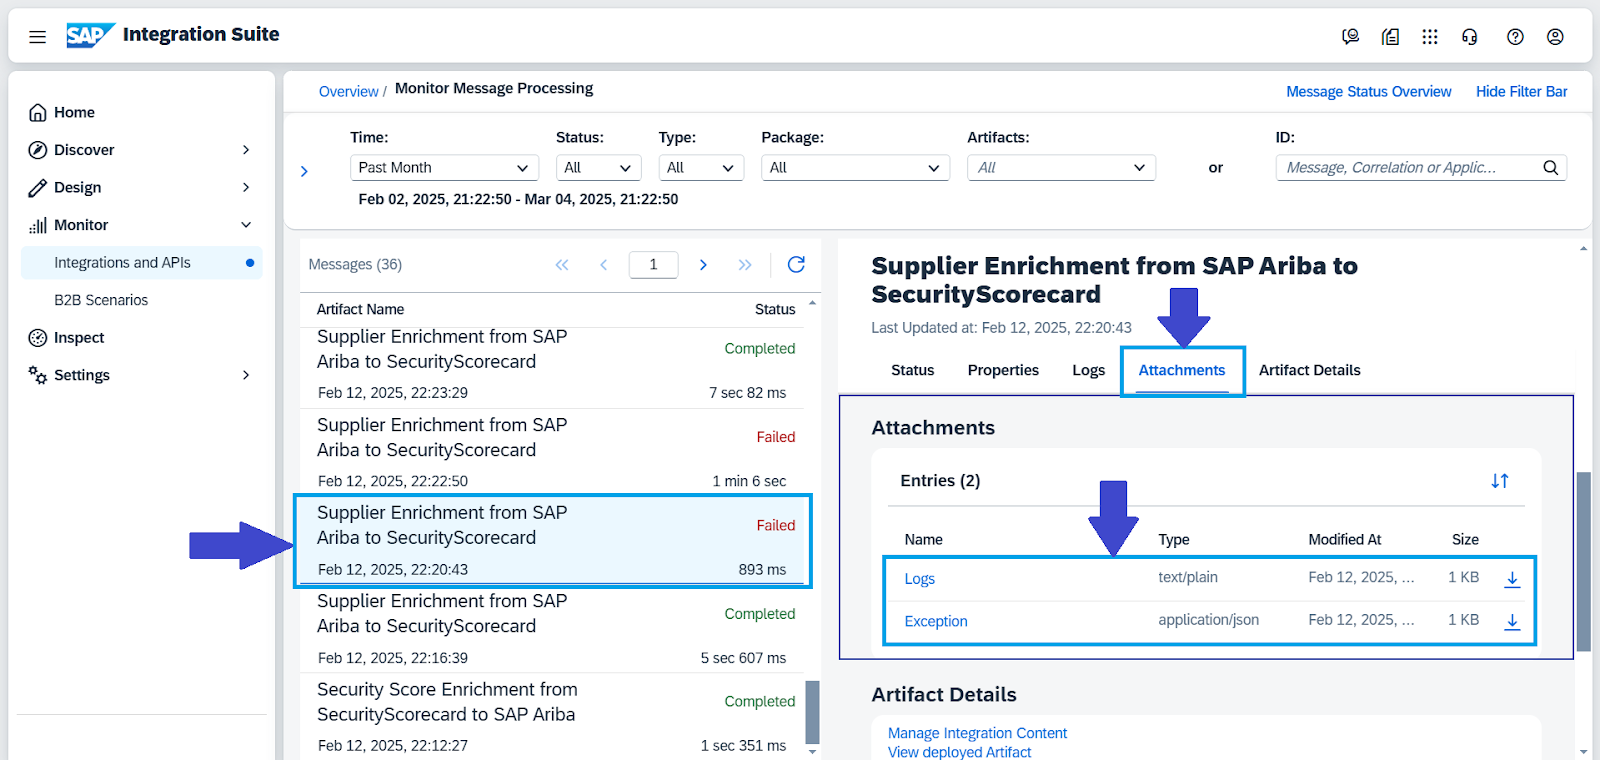Image resolution: width=1600 pixels, height=760 pixels.
Task: Open the support headset icon
Action: click(1469, 37)
